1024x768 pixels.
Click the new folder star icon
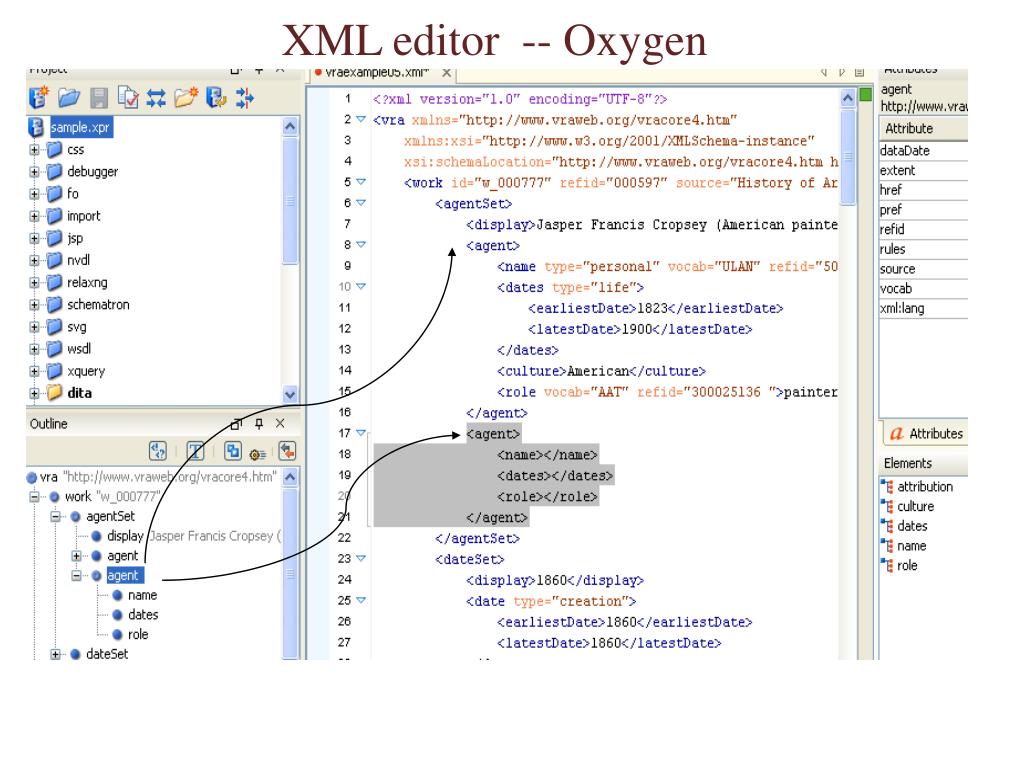[186, 97]
